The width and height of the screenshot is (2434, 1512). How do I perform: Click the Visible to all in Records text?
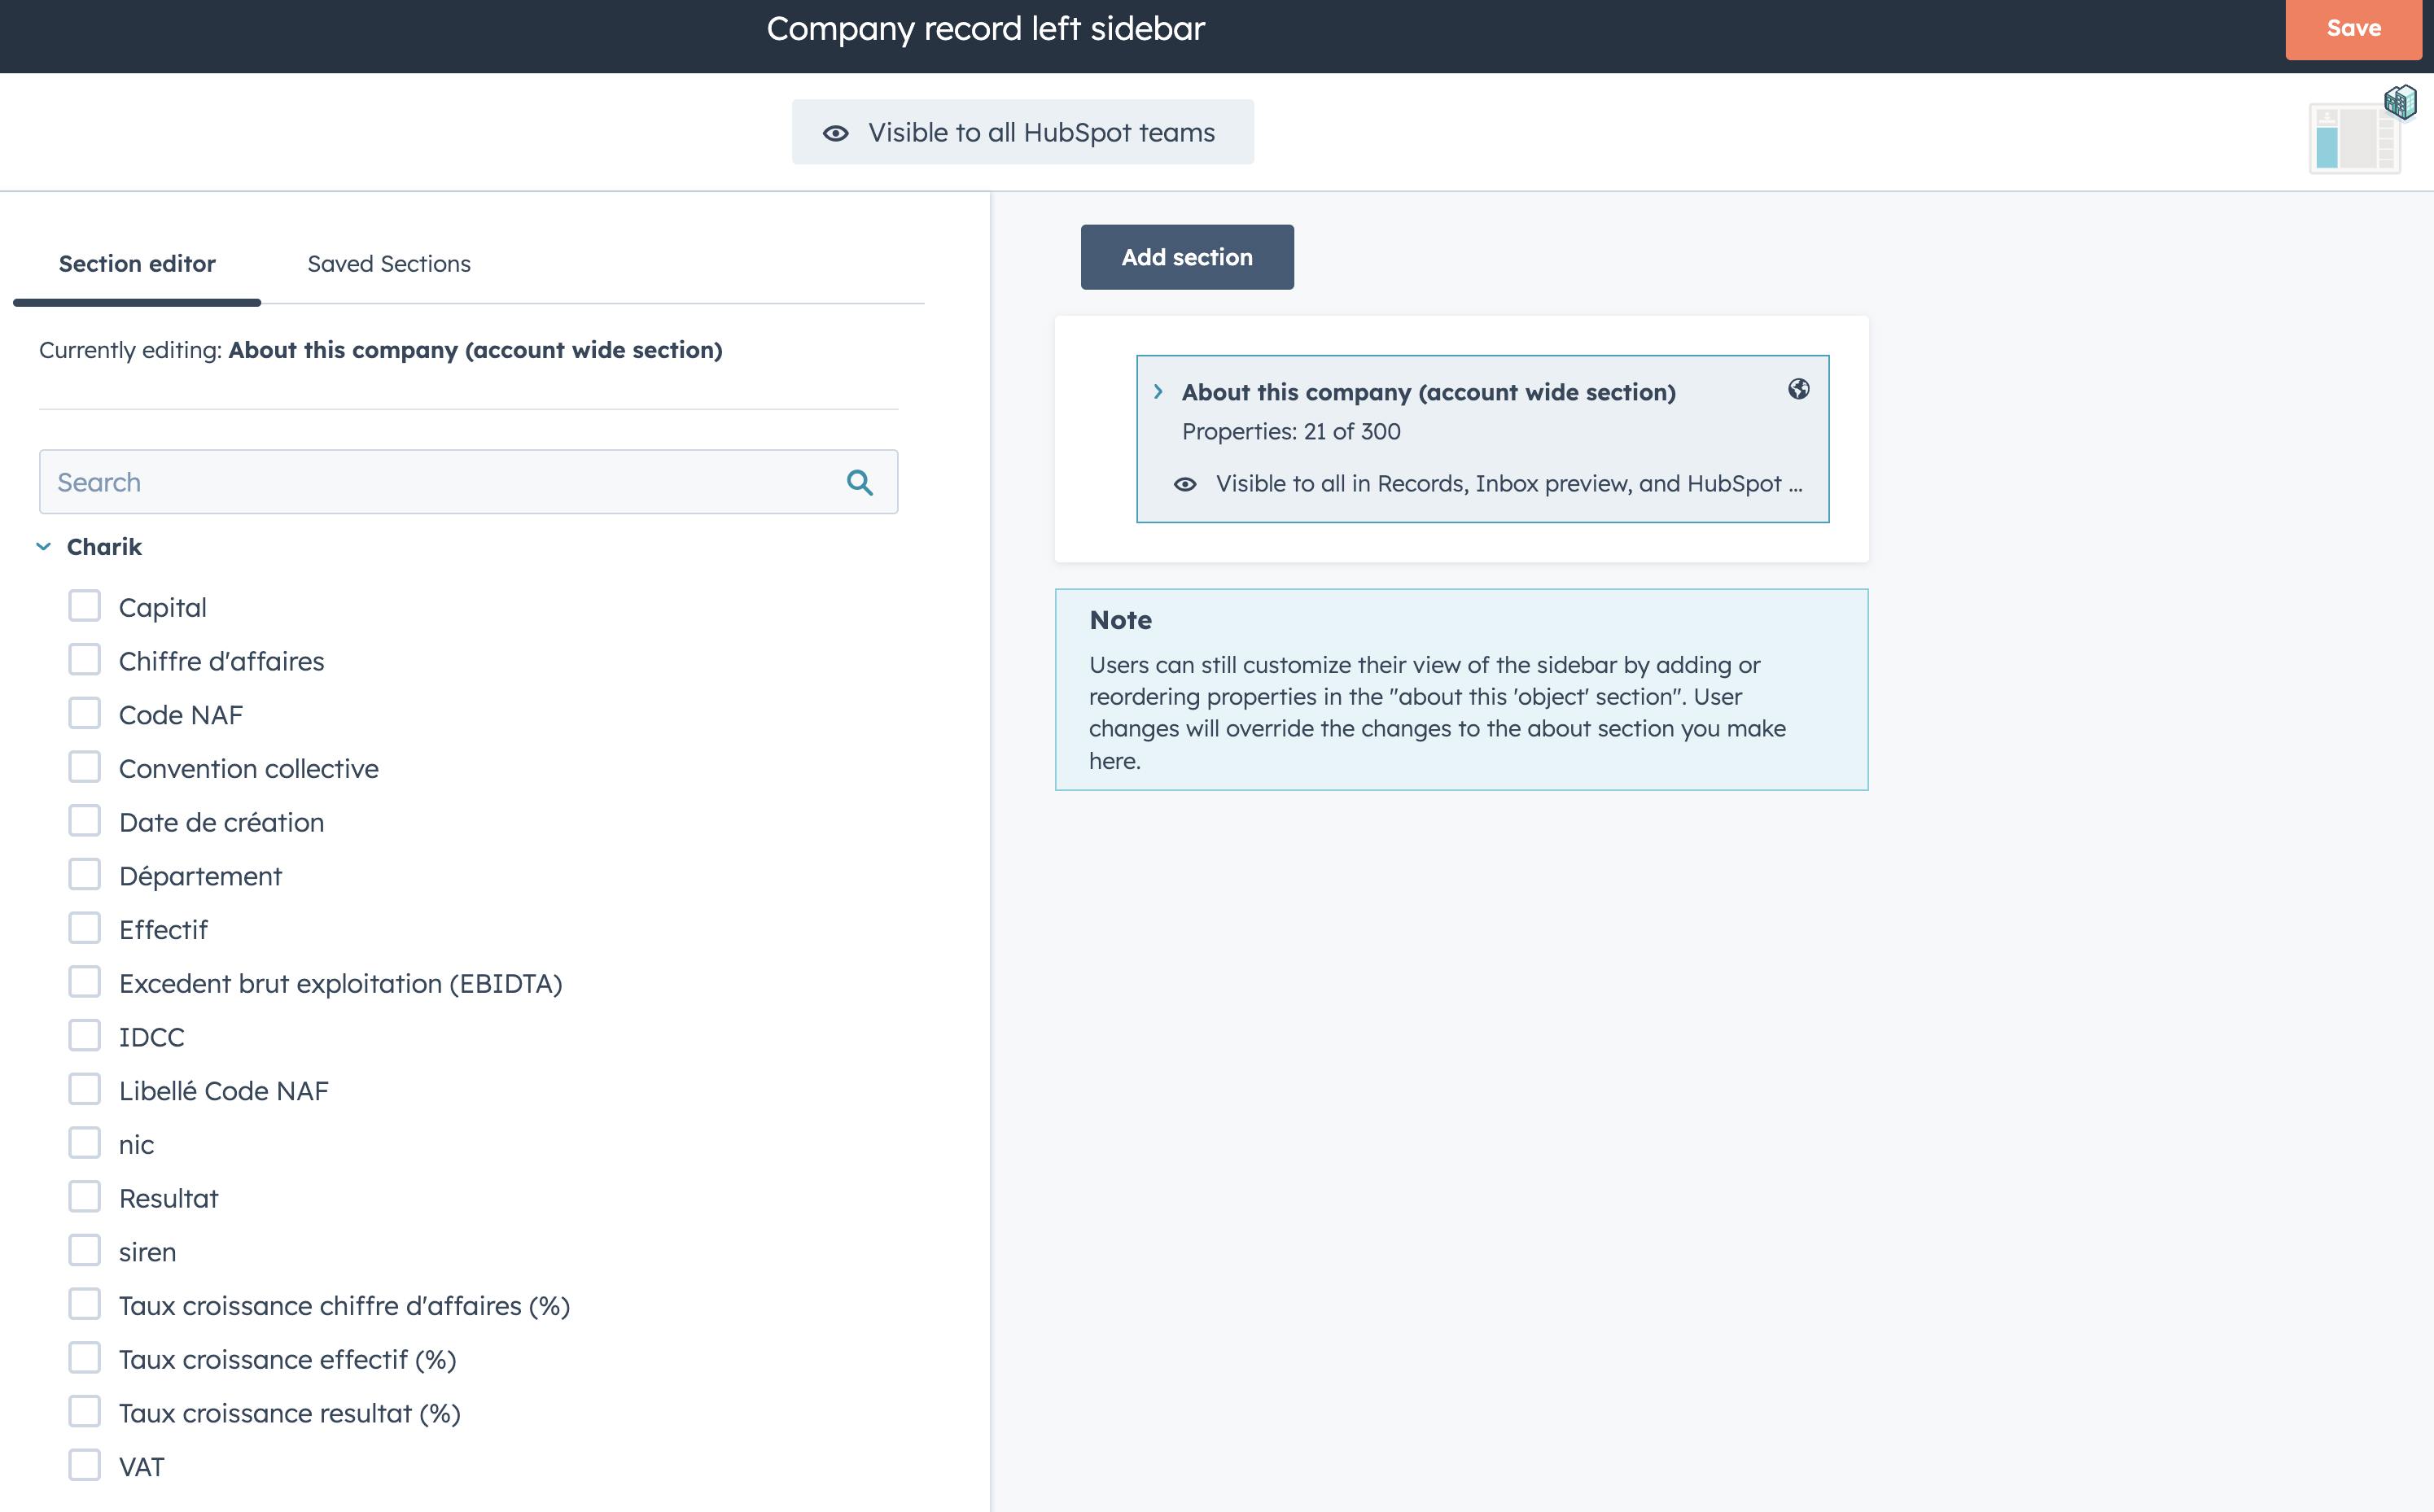tap(1509, 484)
